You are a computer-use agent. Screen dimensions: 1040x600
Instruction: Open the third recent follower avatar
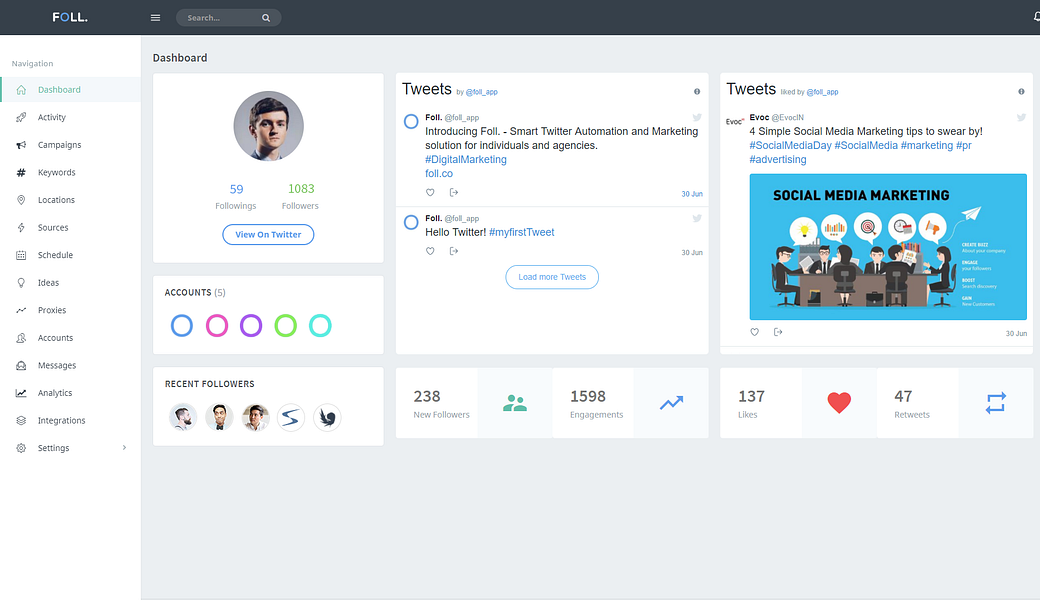tap(255, 417)
